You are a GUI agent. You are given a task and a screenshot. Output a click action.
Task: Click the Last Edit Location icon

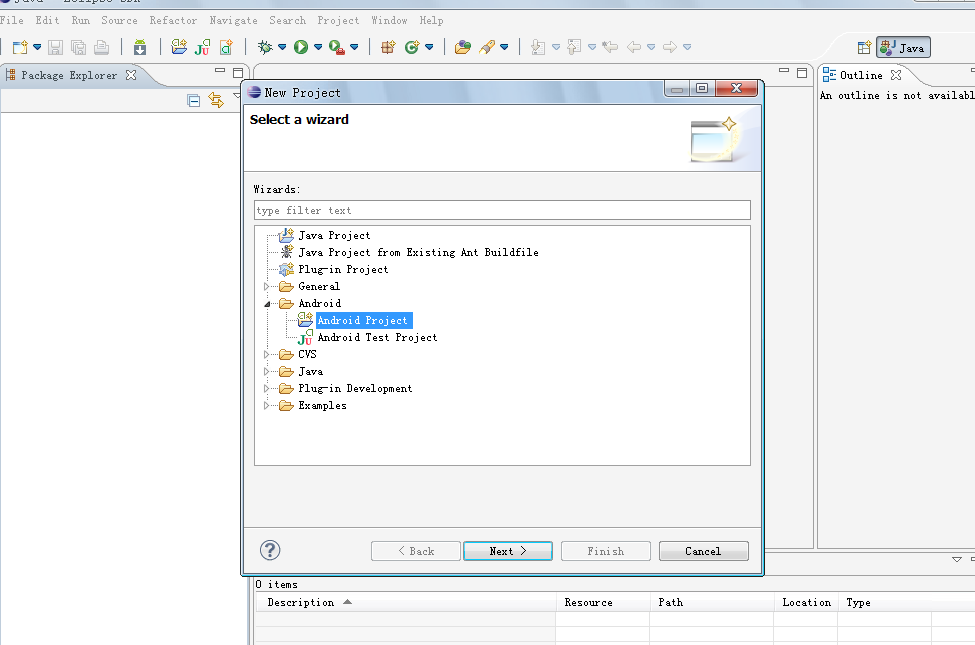click(611, 47)
